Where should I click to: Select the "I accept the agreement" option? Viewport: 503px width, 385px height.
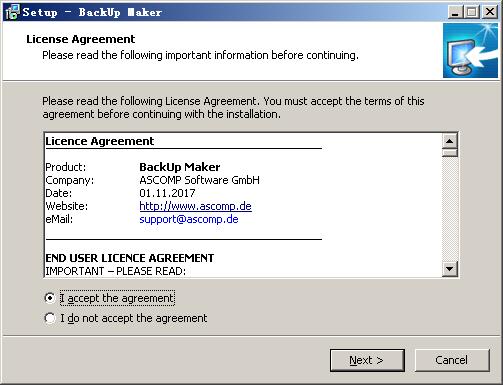[x=110, y=298]
